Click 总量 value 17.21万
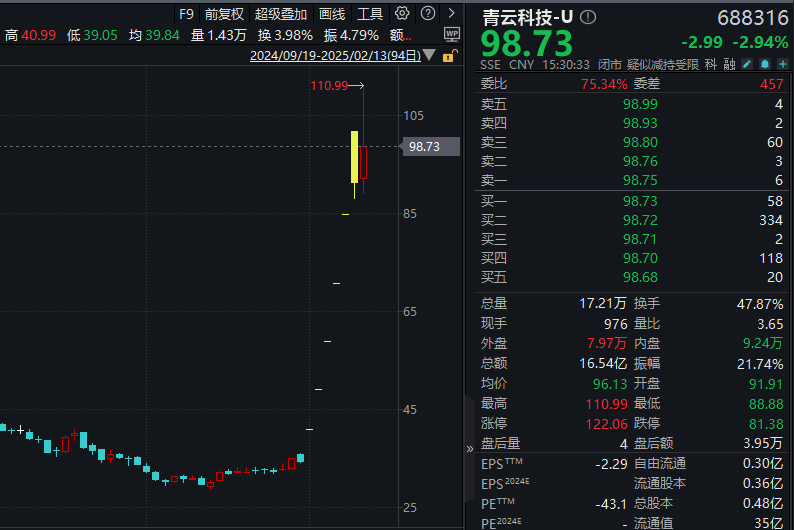Image resolution: width=794 pixels, height=530 pixels. point(603,304)
